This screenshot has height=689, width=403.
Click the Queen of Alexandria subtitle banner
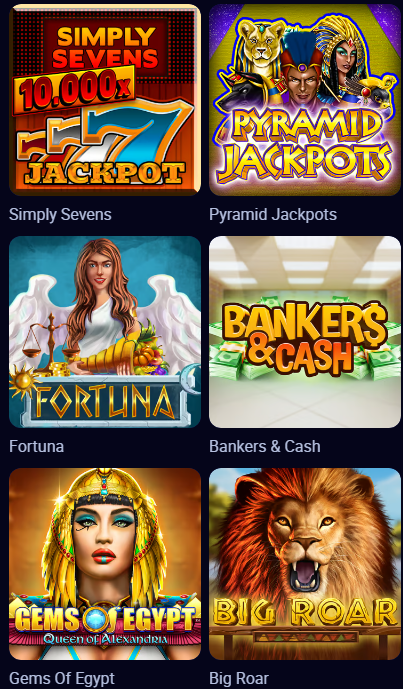coord(105,639)
